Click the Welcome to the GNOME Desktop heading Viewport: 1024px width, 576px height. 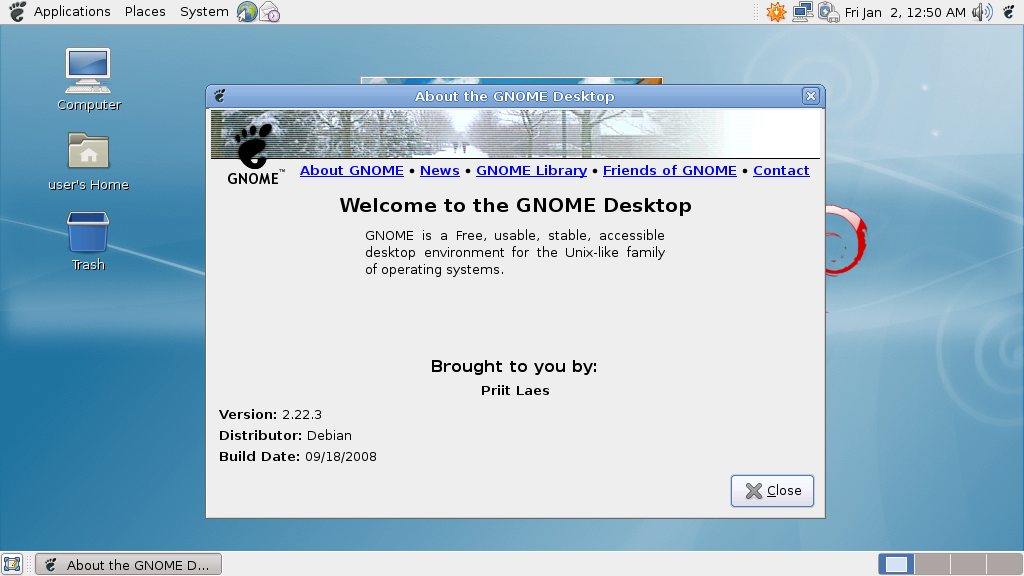point(515,205)
